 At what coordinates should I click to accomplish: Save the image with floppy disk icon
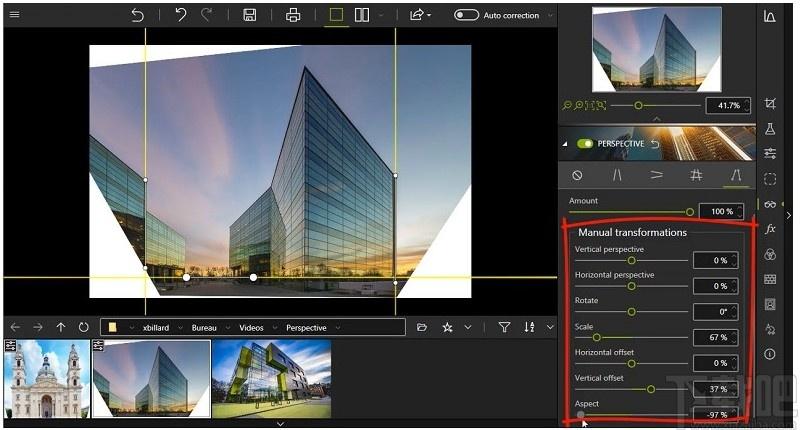(x=249, y=15)
